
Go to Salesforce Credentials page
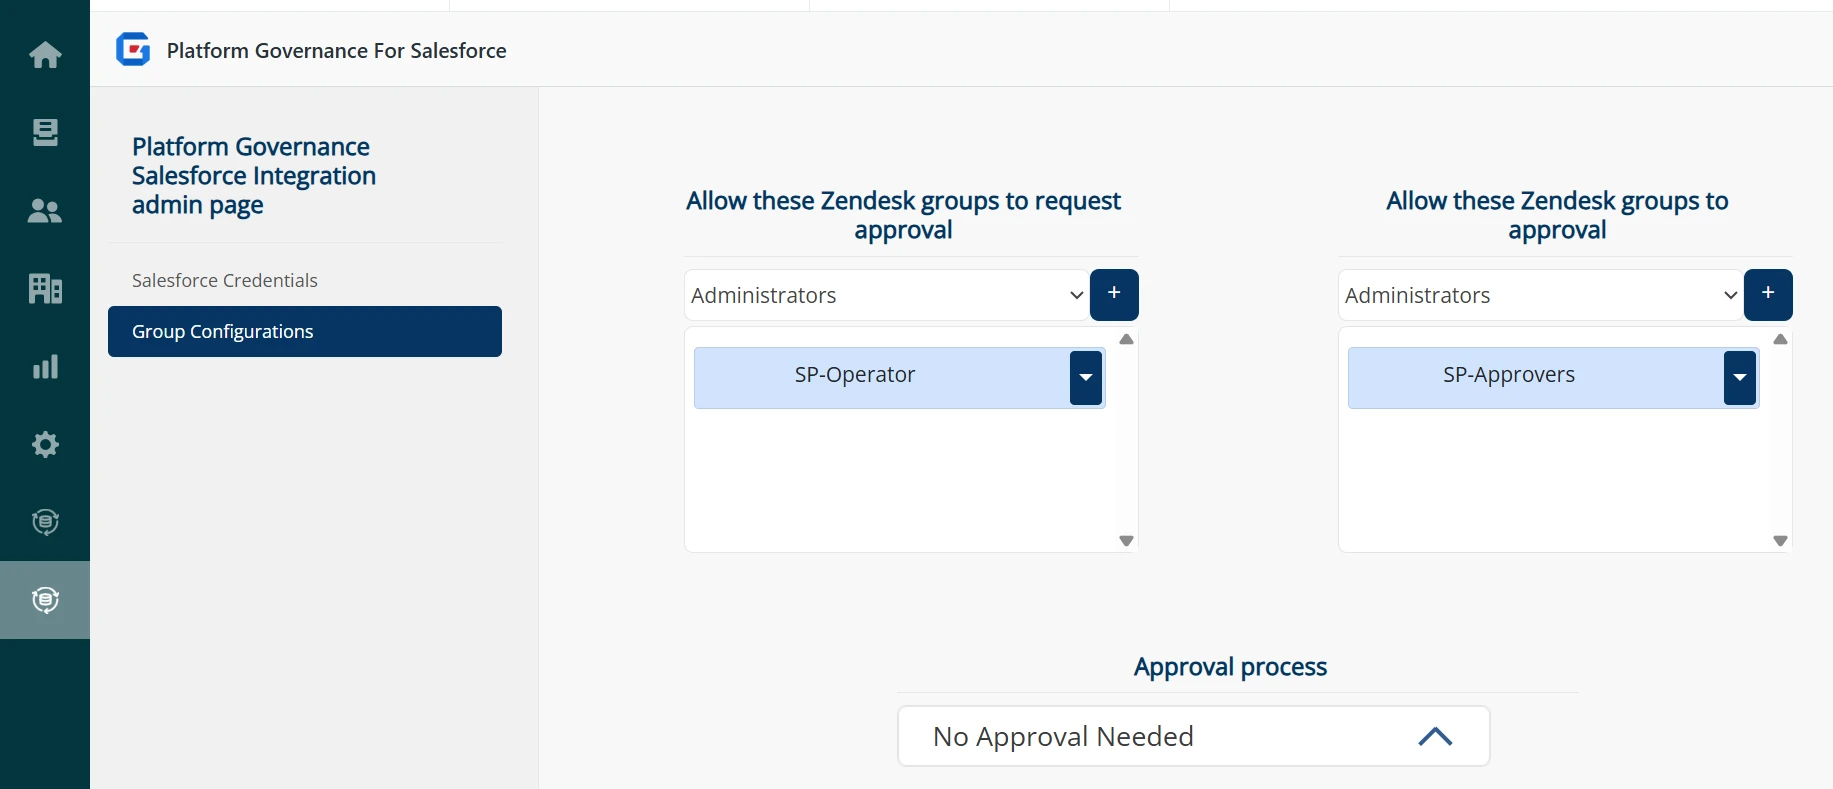(225, 281)
